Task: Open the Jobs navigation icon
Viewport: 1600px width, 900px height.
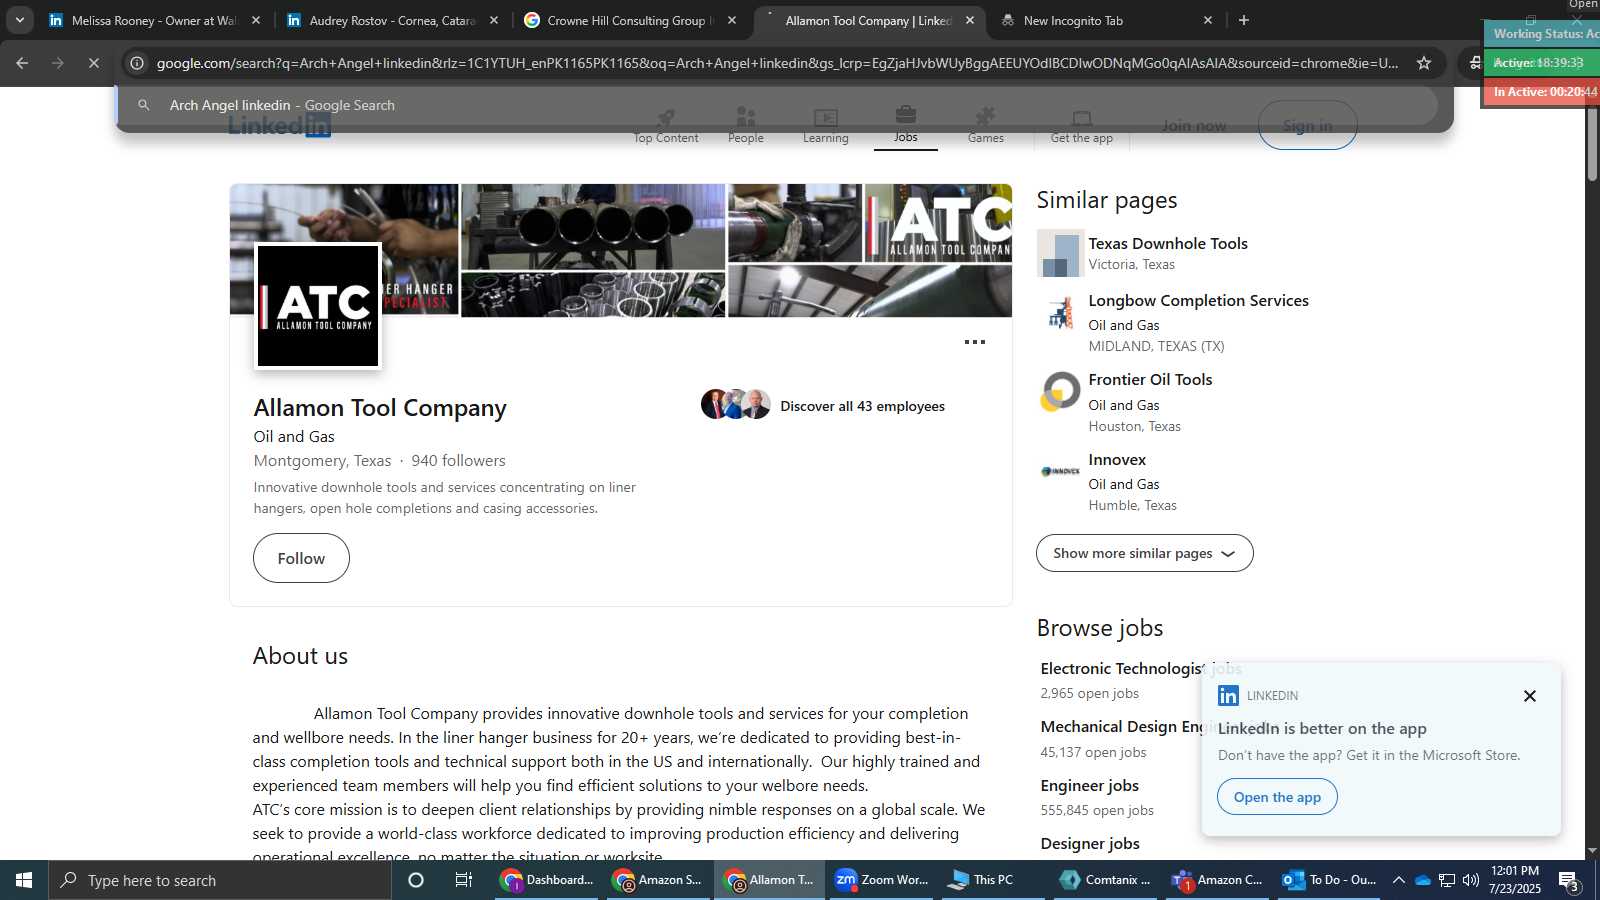Action: point(905,124)
